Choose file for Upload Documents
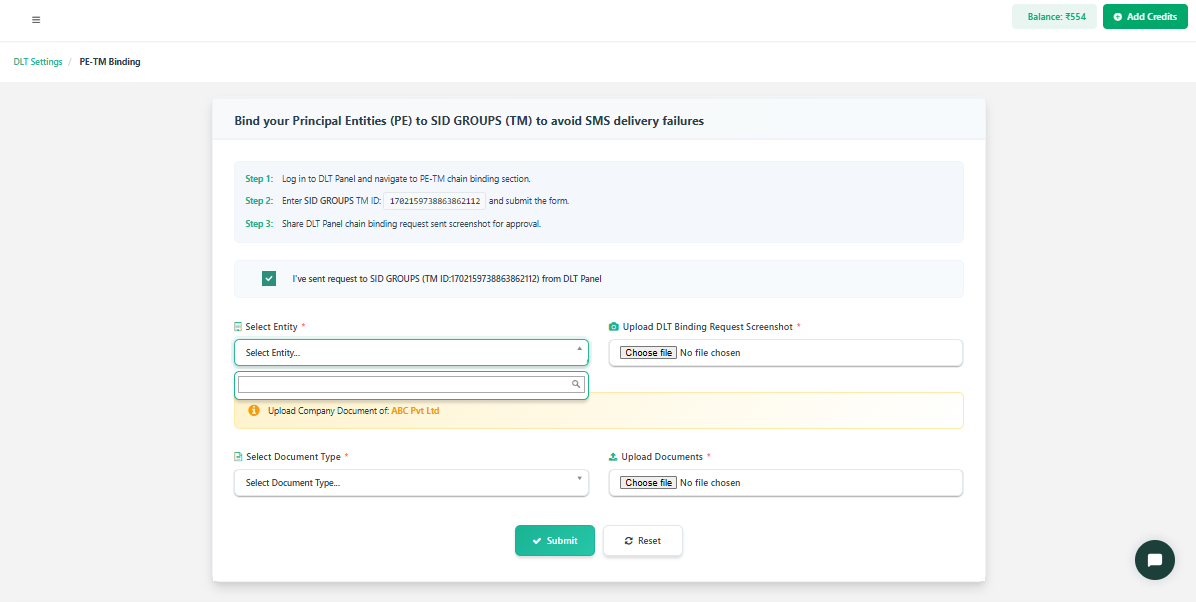Viewport: 1196px width, 602px height. [x=648, y=483]
